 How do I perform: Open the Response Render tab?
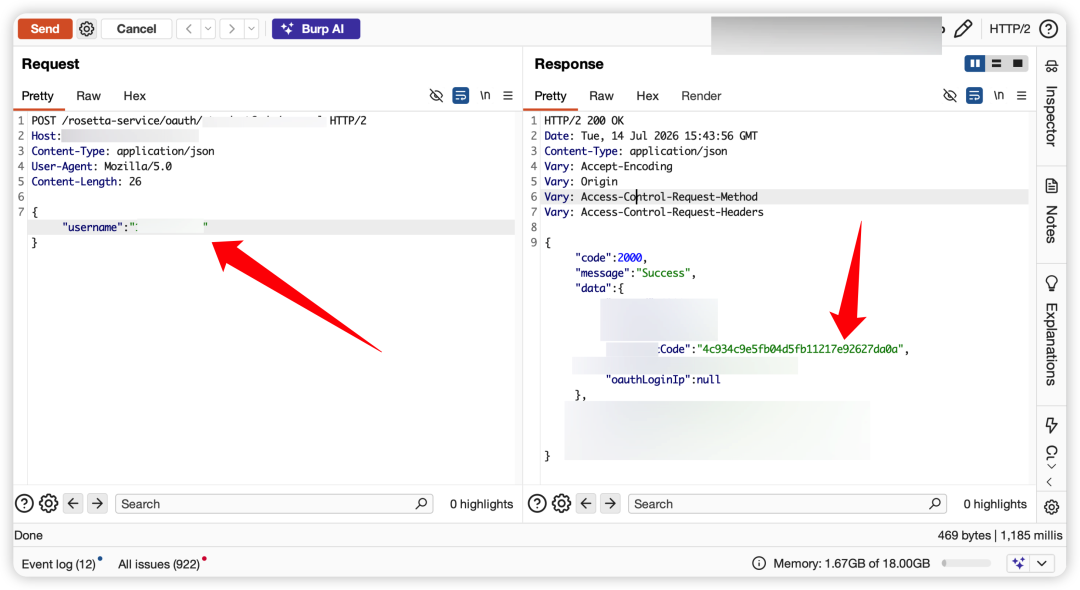701,96
